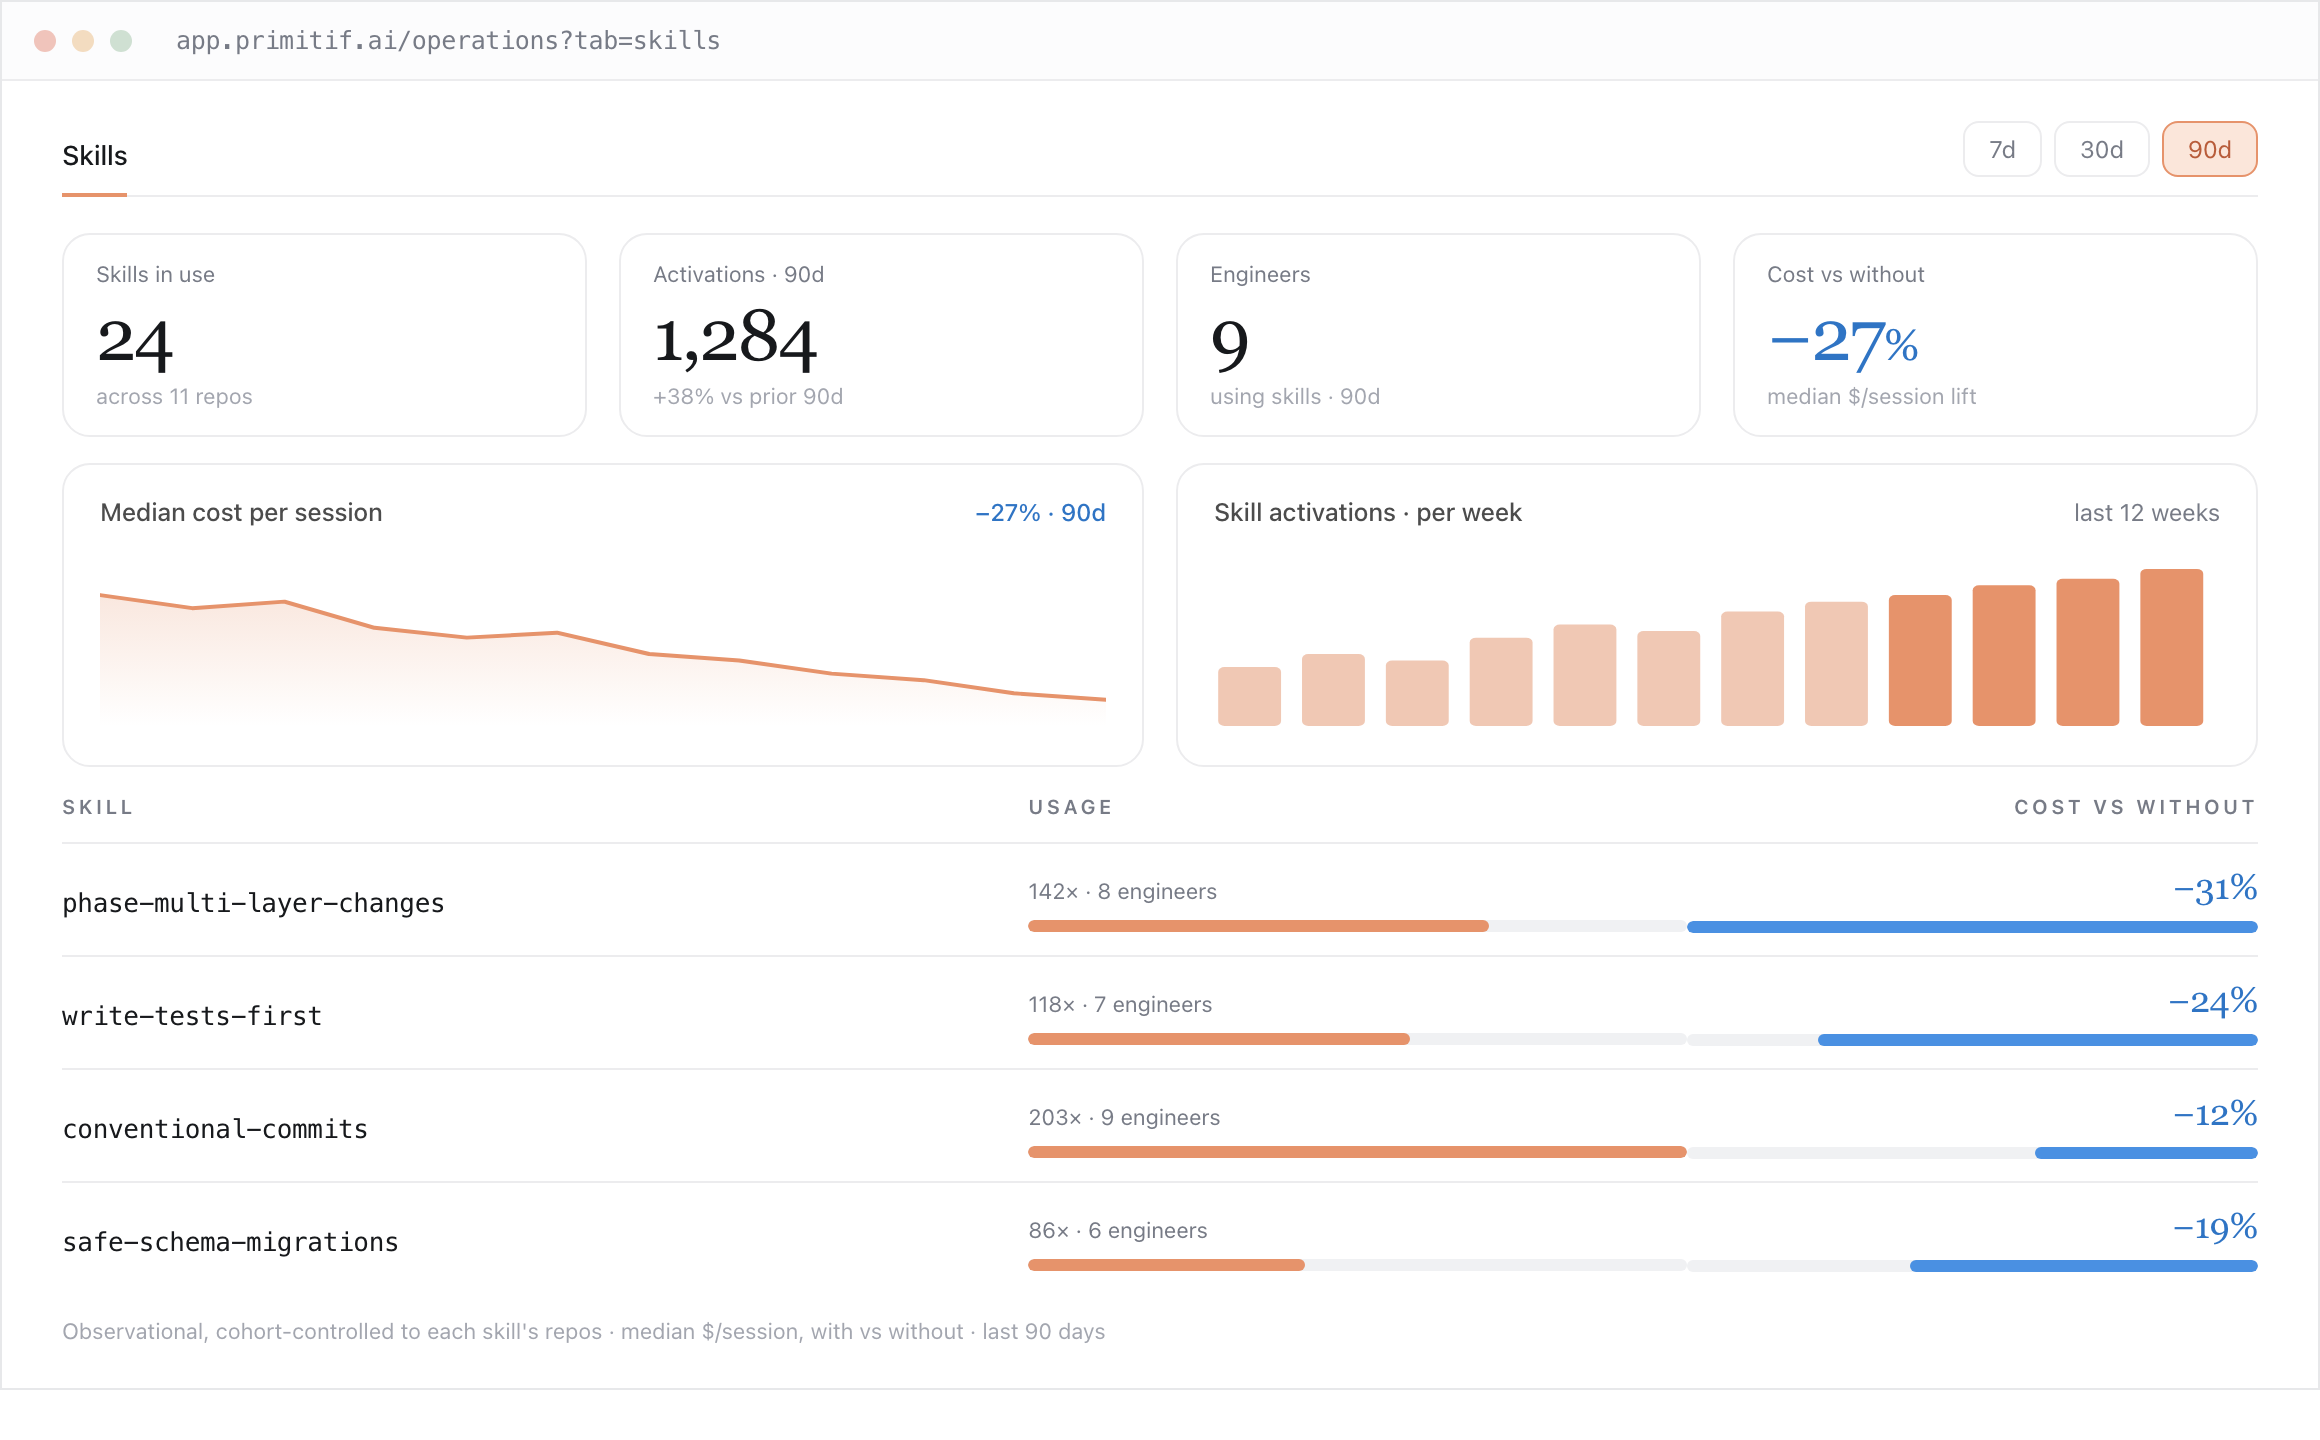
Task: Click the orange usage bar for phase-multi-layer-changes
Action: 1258,926
